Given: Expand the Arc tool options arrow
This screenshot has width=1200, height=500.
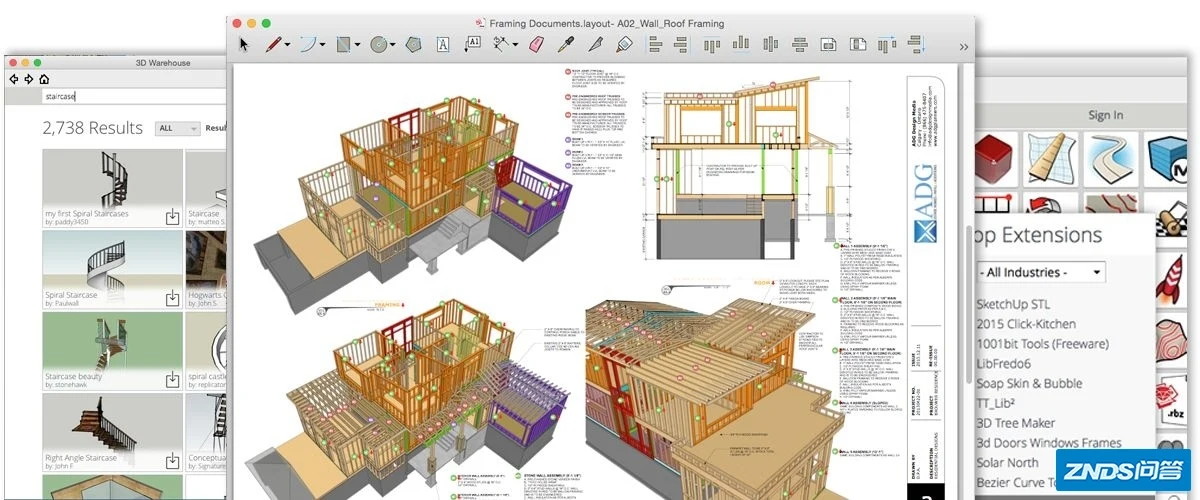Looking at the screenshot, I should click(x=323, y=45).
